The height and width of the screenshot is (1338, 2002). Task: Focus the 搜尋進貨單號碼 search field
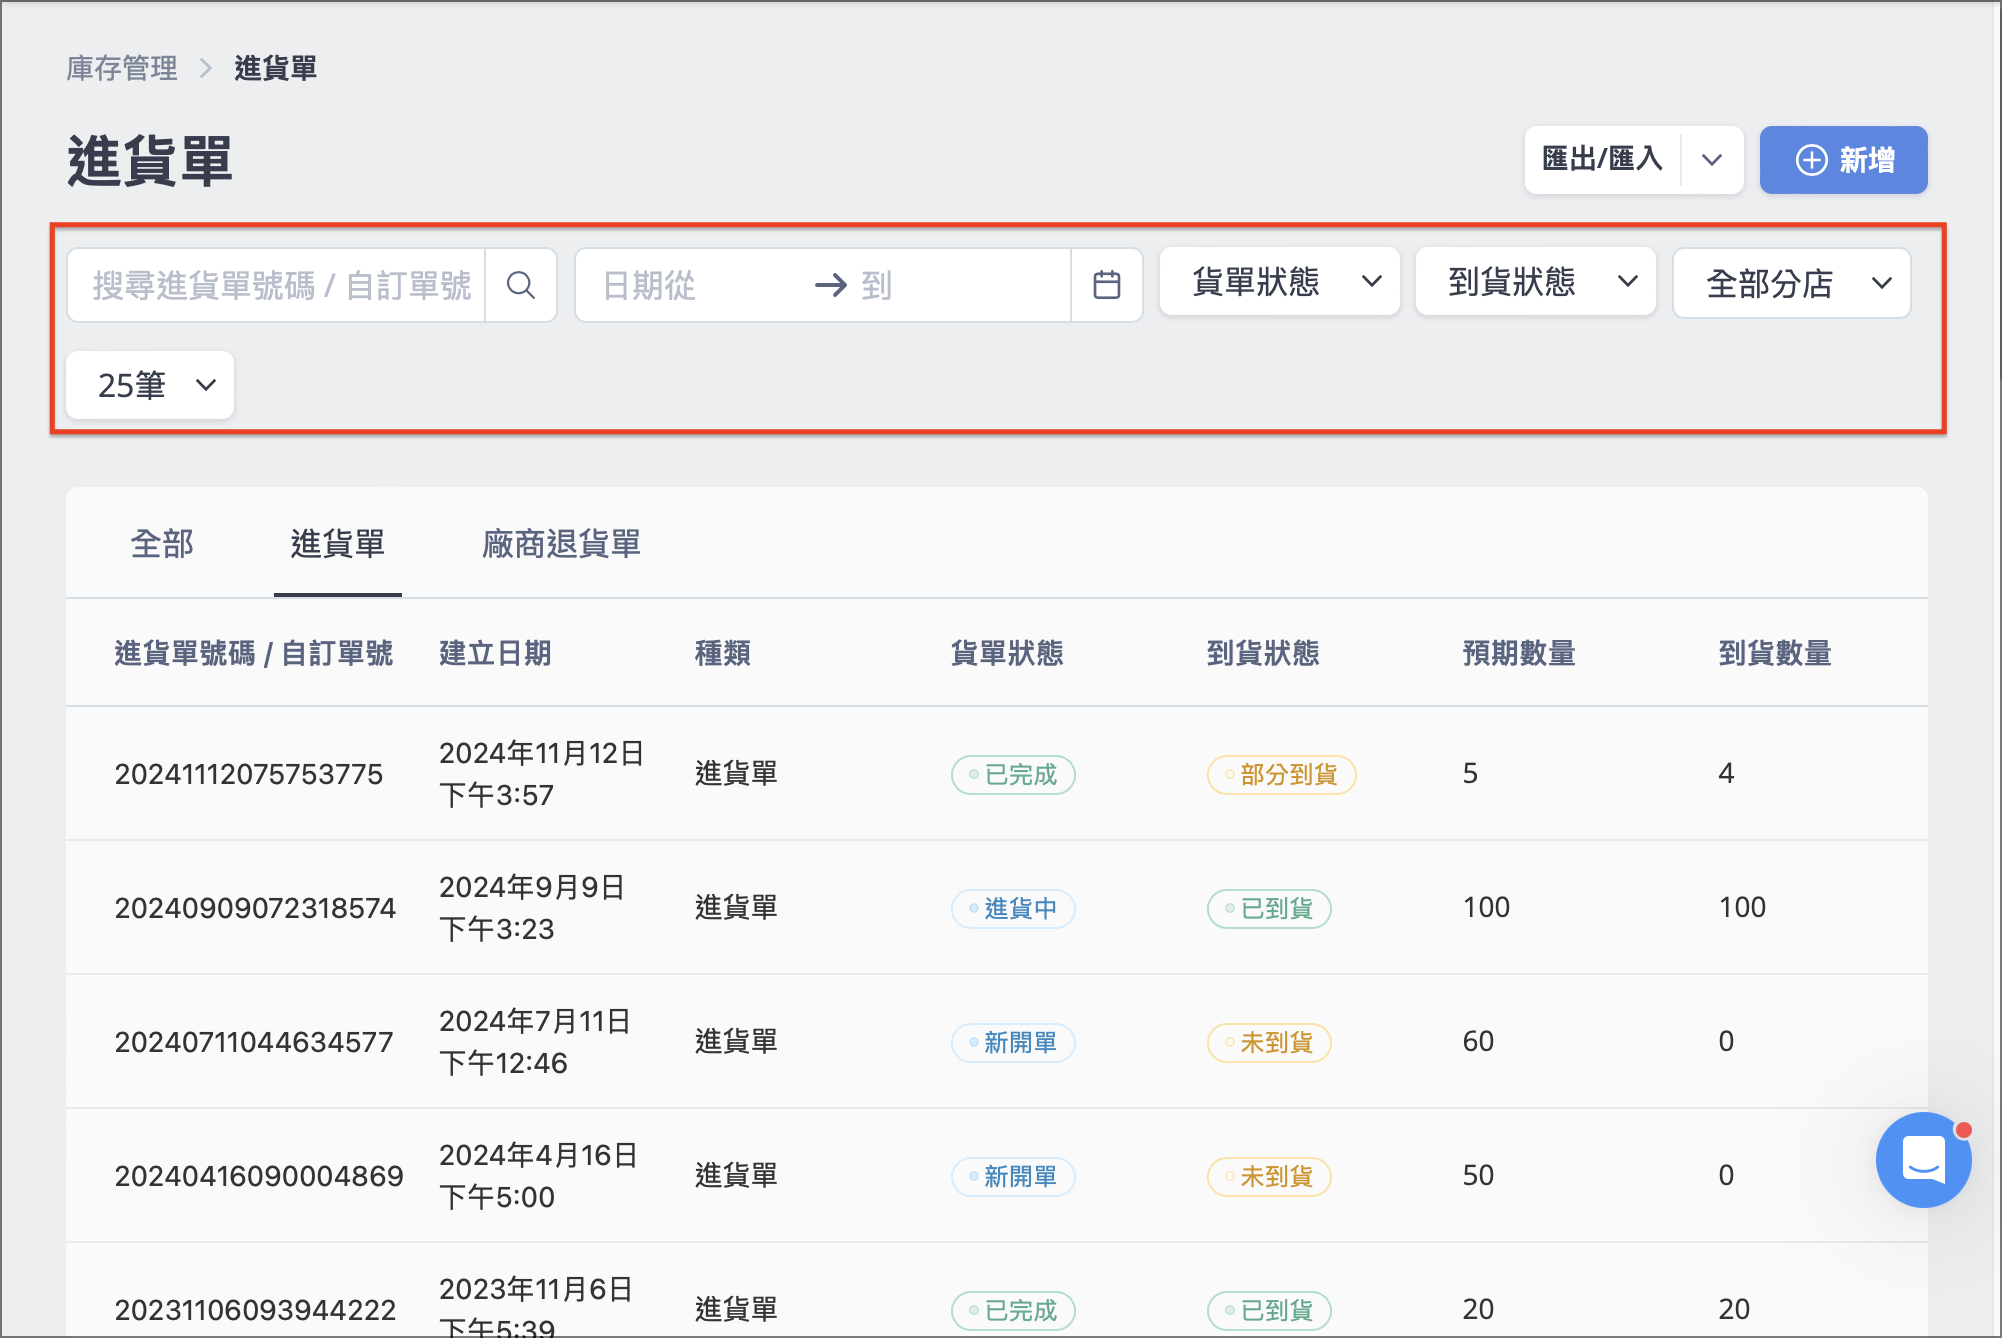pyautogui.click(x=277, y=285)
